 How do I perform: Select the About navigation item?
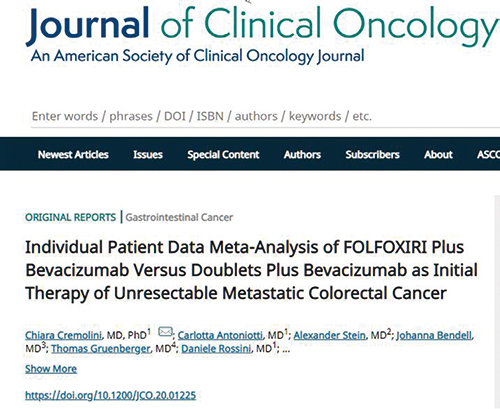click(438, 155)
